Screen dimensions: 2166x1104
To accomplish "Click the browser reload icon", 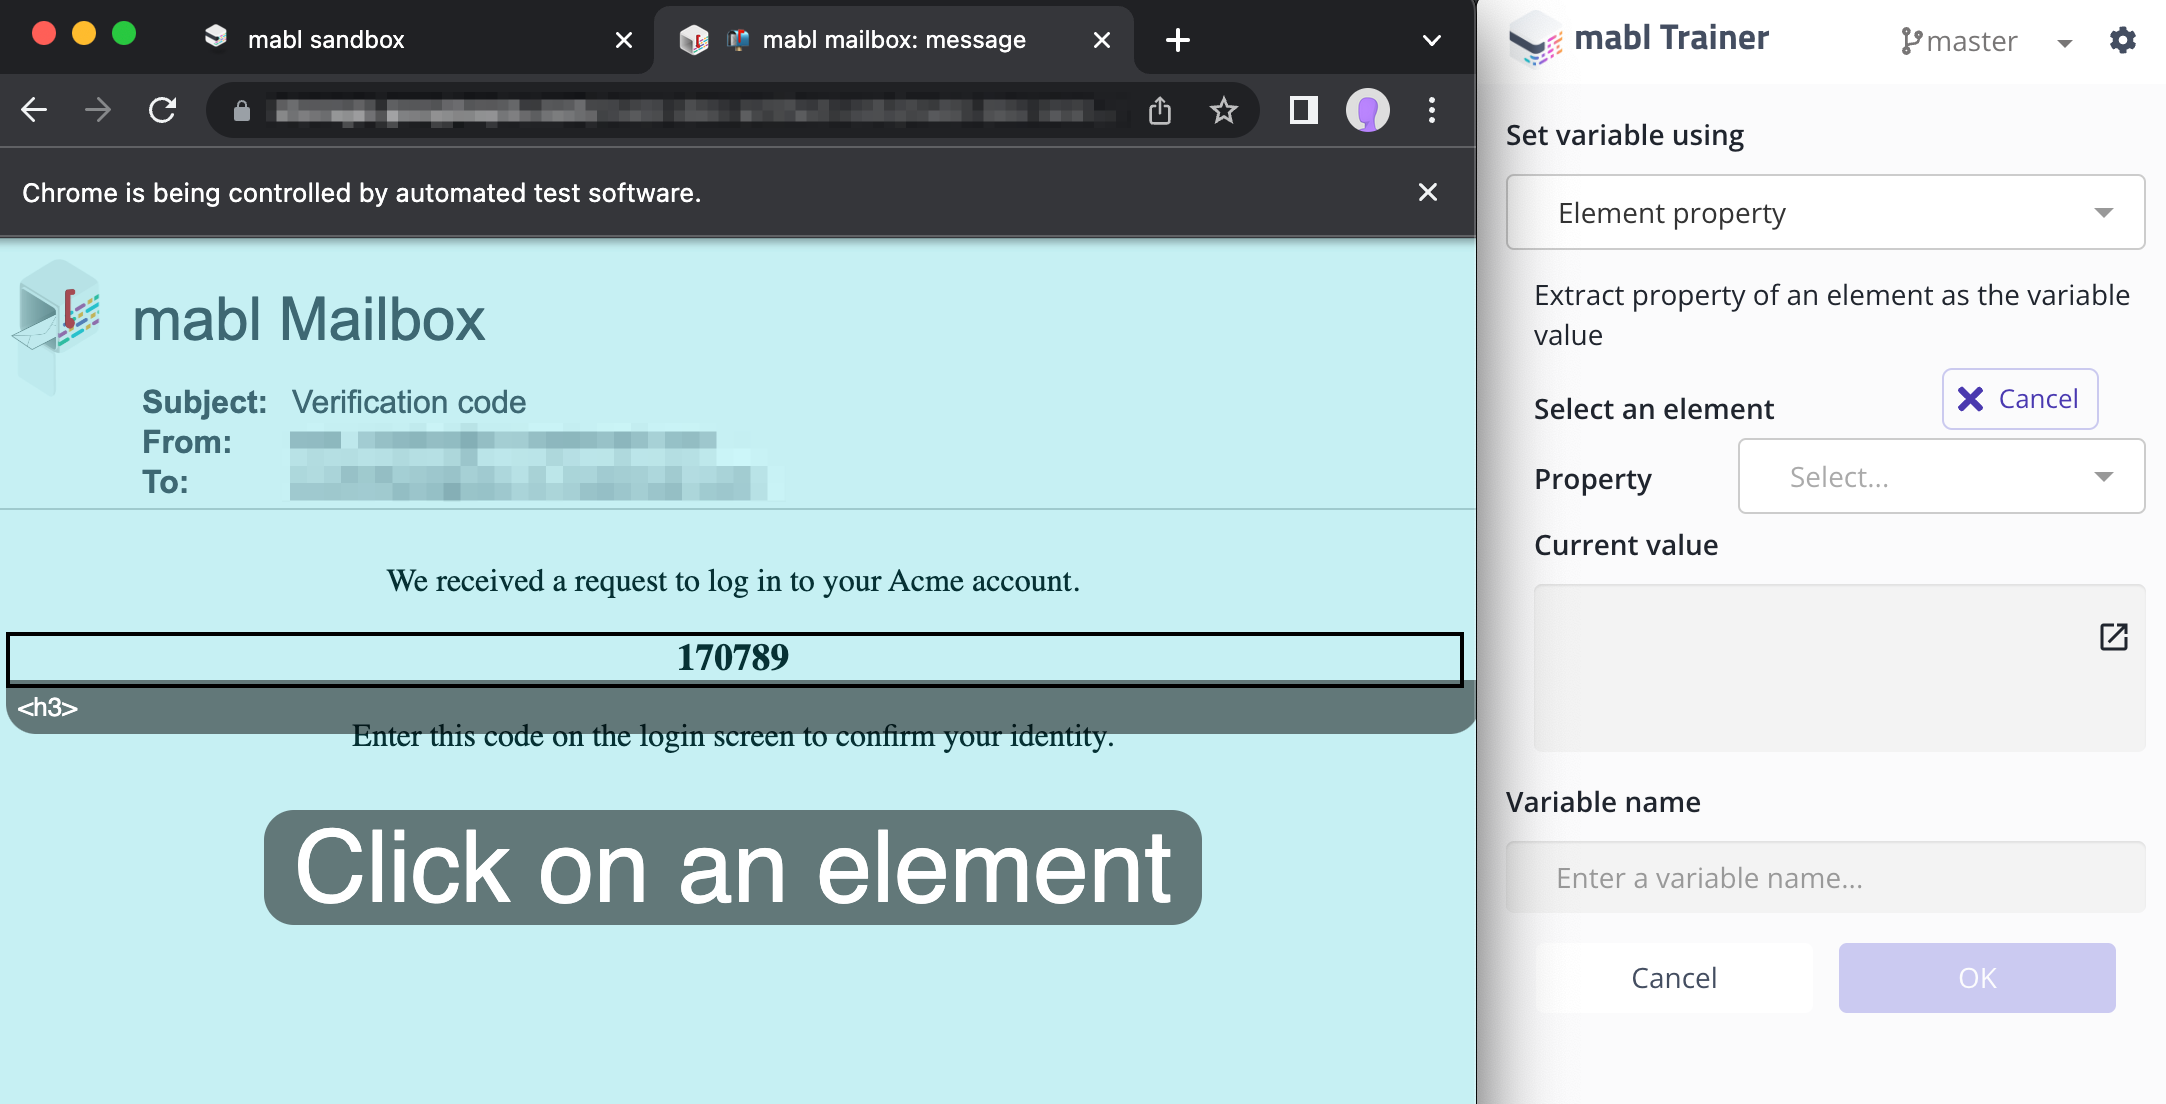I will [x=162, y=110].
